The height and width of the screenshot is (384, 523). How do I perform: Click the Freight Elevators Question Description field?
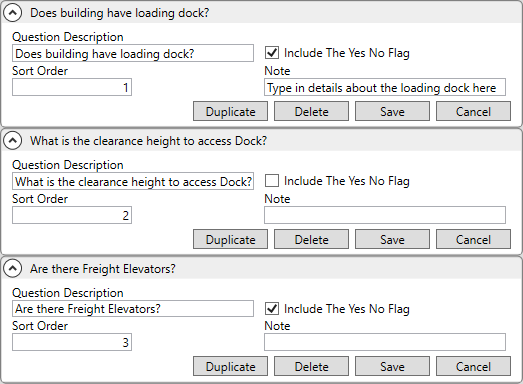click(133, 309)
